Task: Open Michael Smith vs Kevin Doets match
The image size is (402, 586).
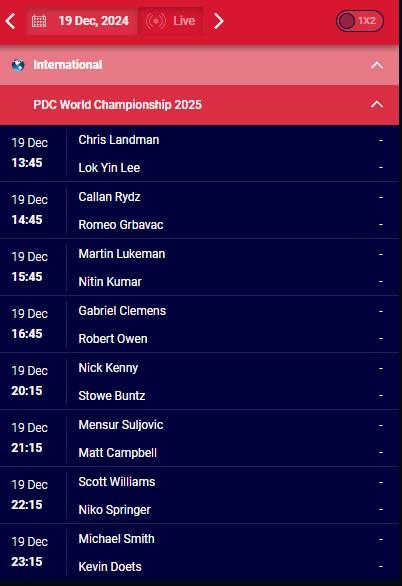Action: pos(200,552)
